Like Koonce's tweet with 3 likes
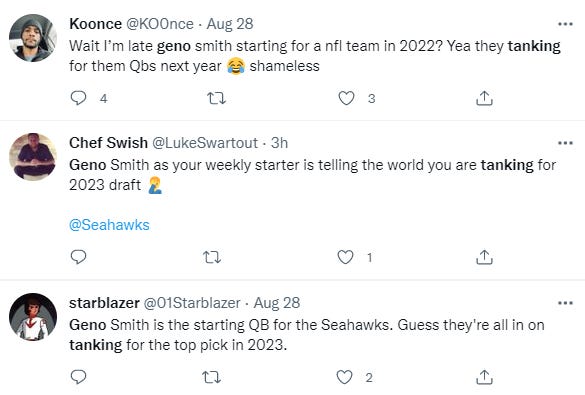This screenshot has height=395, width=585. [x=346, y=98]
